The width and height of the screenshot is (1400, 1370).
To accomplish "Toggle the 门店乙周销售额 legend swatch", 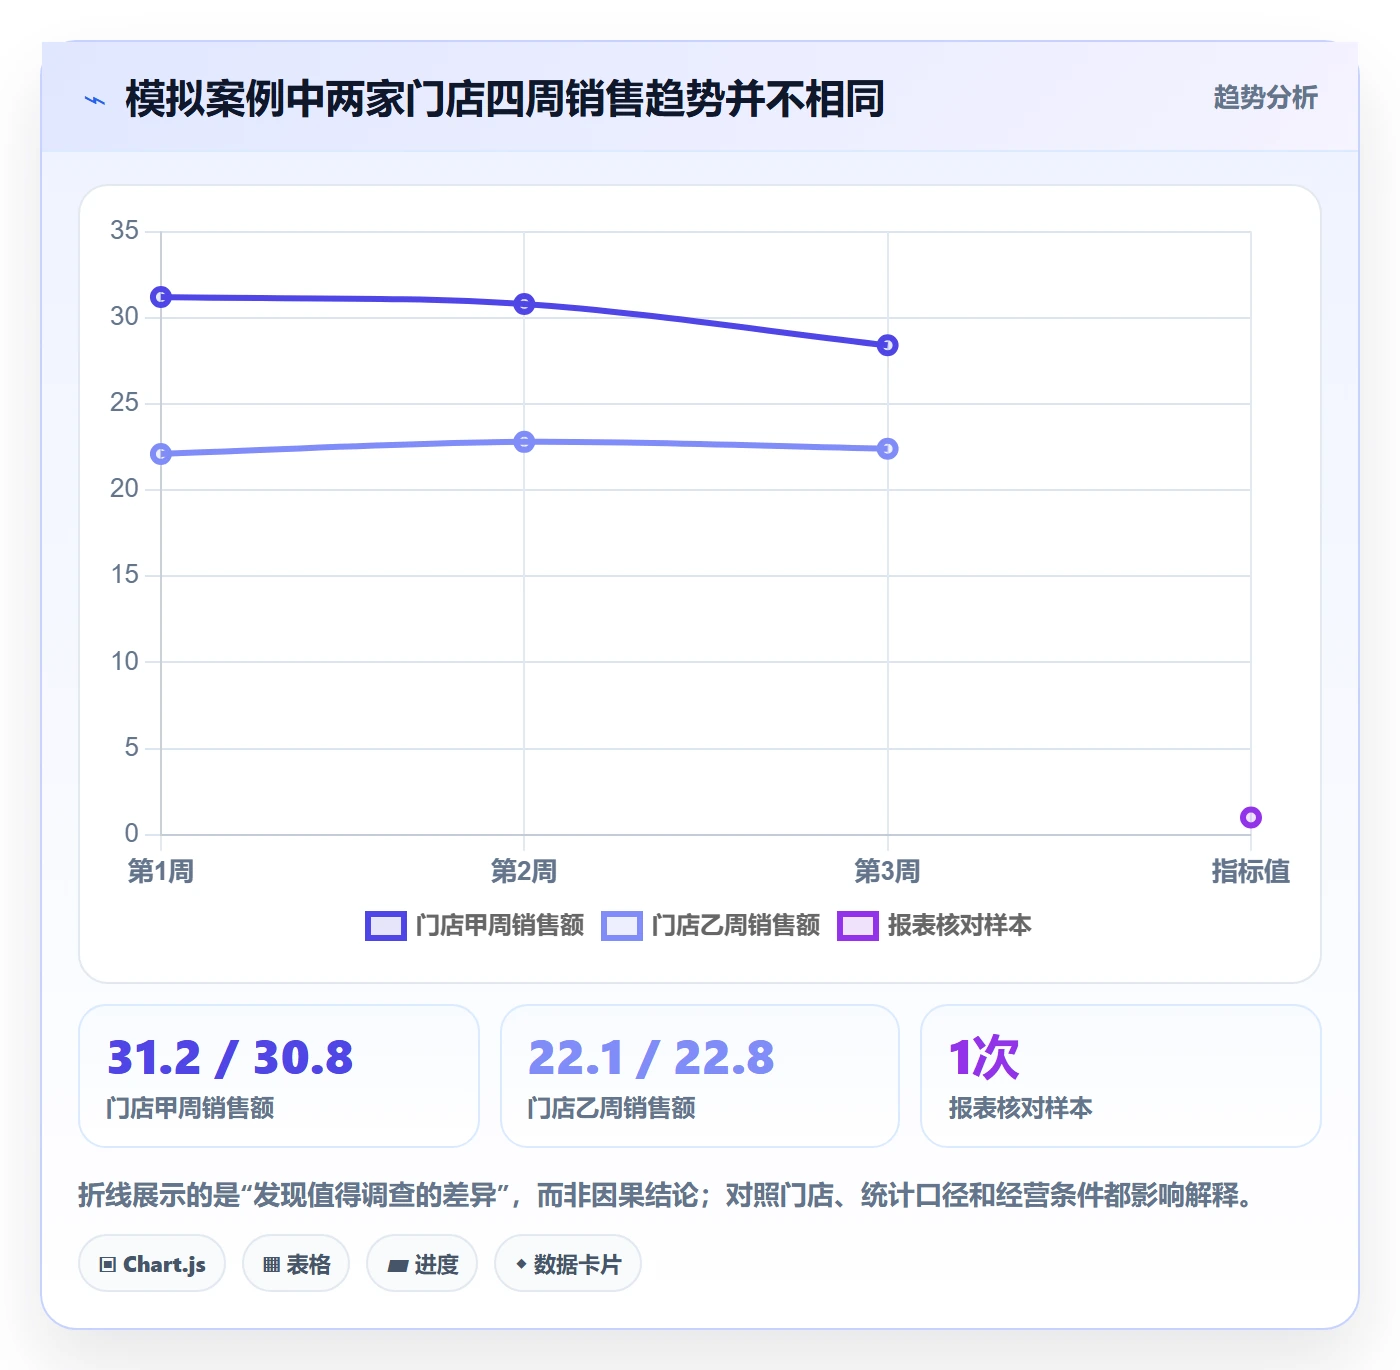I will (x=621, y=926).
